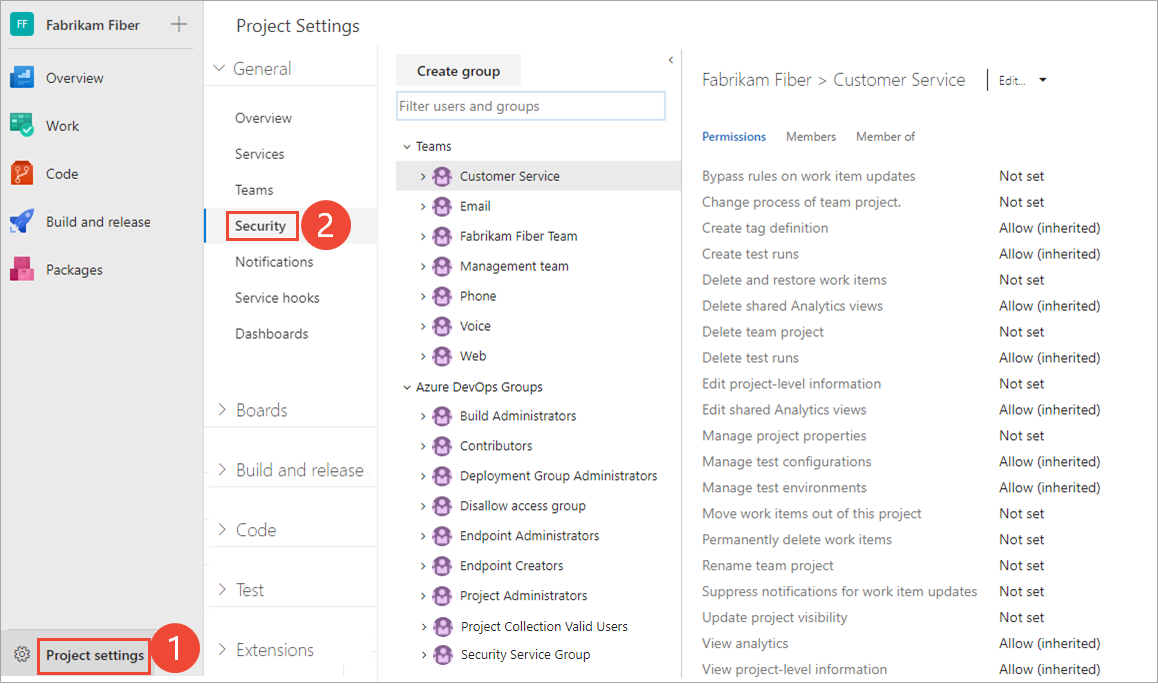Collapse the groups panel with the arrow

pos(670,61)
